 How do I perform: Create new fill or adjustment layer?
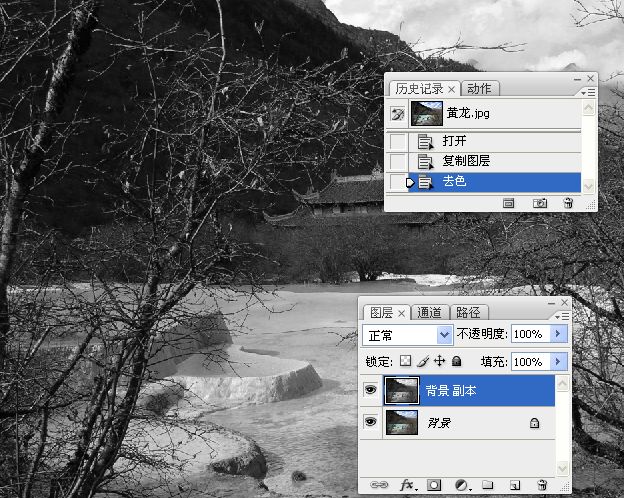(462, 485)
